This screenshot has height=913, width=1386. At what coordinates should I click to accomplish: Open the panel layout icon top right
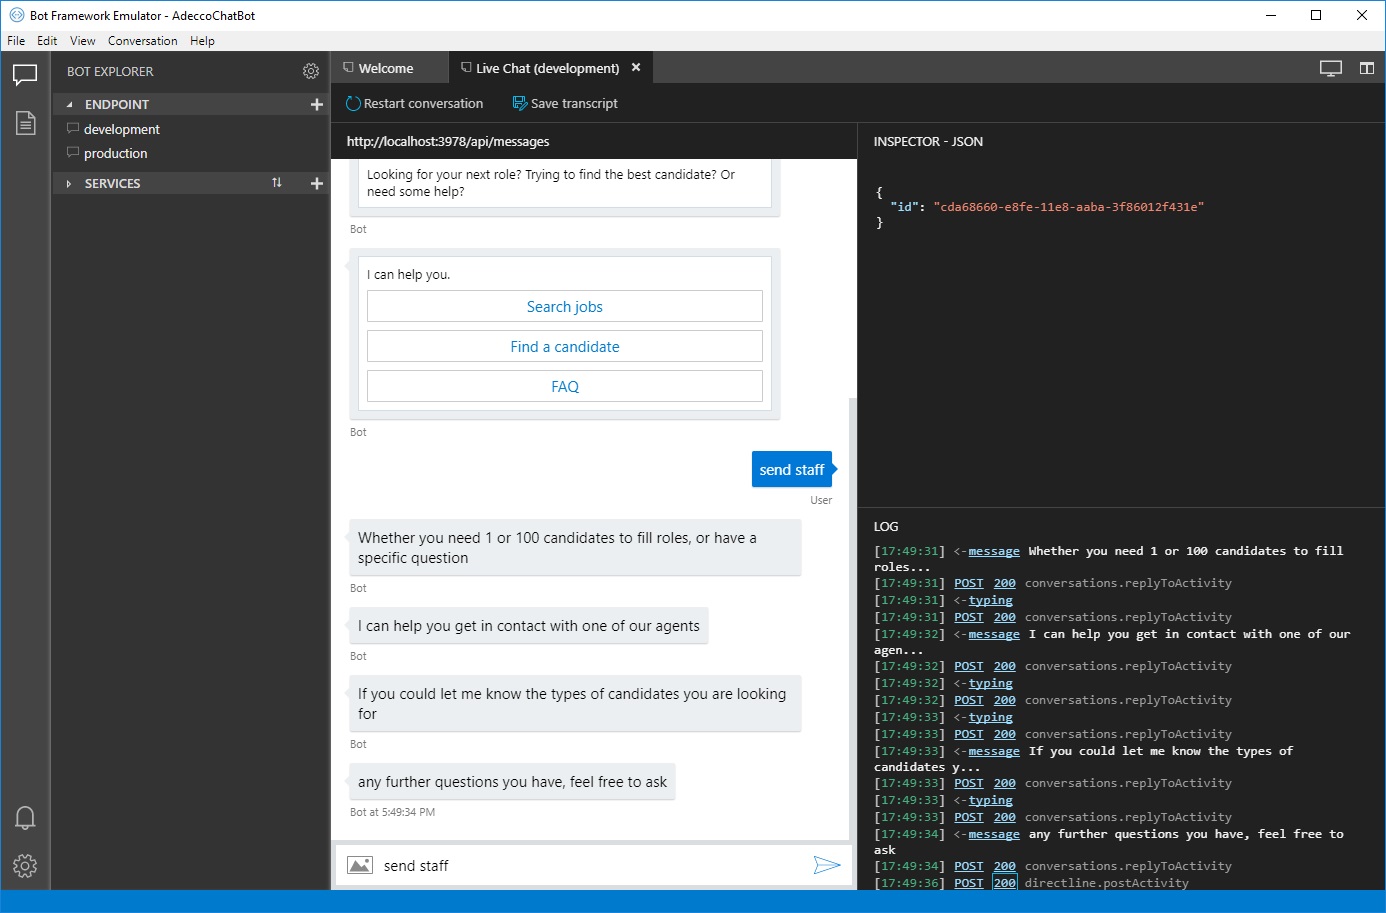pos(1367,67)
